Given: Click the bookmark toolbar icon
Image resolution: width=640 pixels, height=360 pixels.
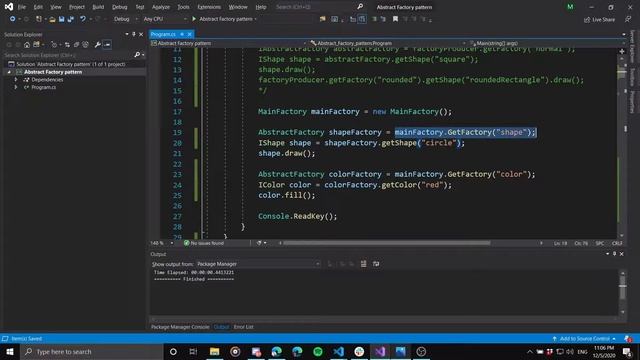Looking at the screenshot, I should click(395, 19).
